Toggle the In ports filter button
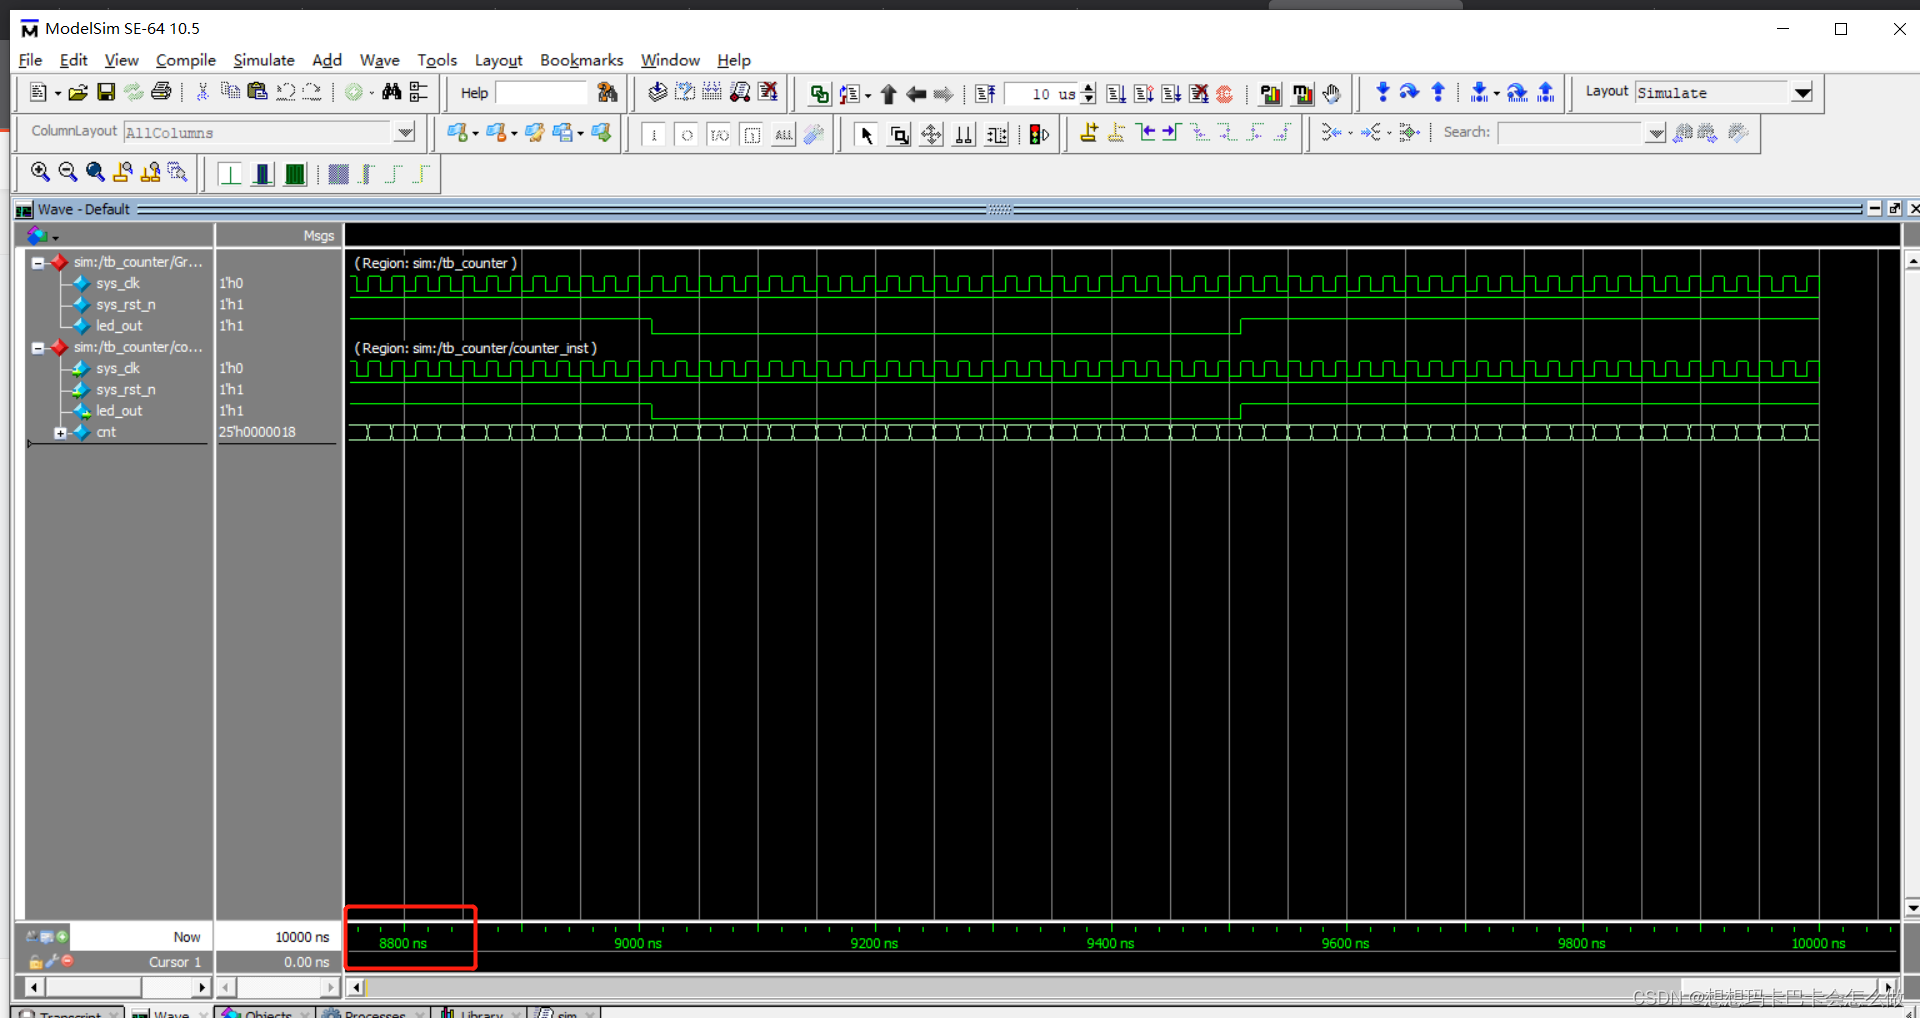 tap(654, 134)
